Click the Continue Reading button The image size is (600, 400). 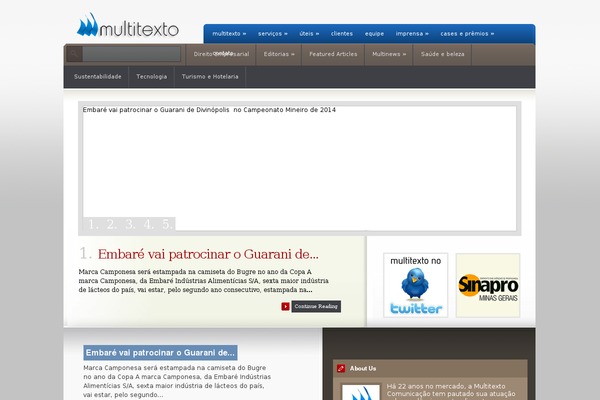316,306
